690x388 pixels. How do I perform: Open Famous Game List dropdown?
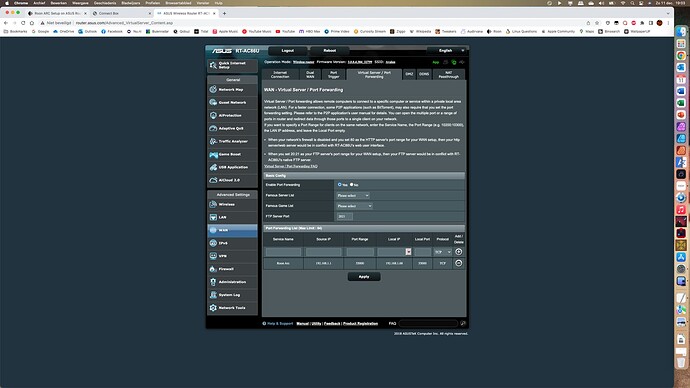click(354, 206)
